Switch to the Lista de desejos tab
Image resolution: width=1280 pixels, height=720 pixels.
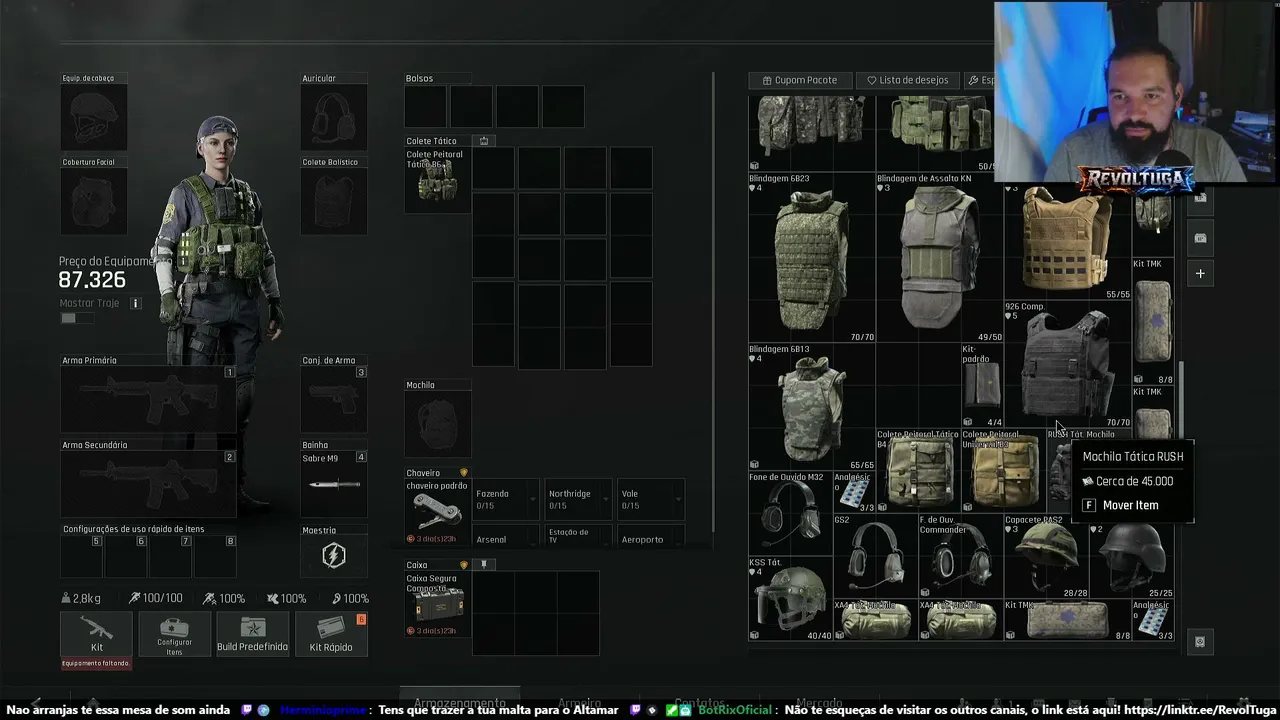click(x=908, y=80)
